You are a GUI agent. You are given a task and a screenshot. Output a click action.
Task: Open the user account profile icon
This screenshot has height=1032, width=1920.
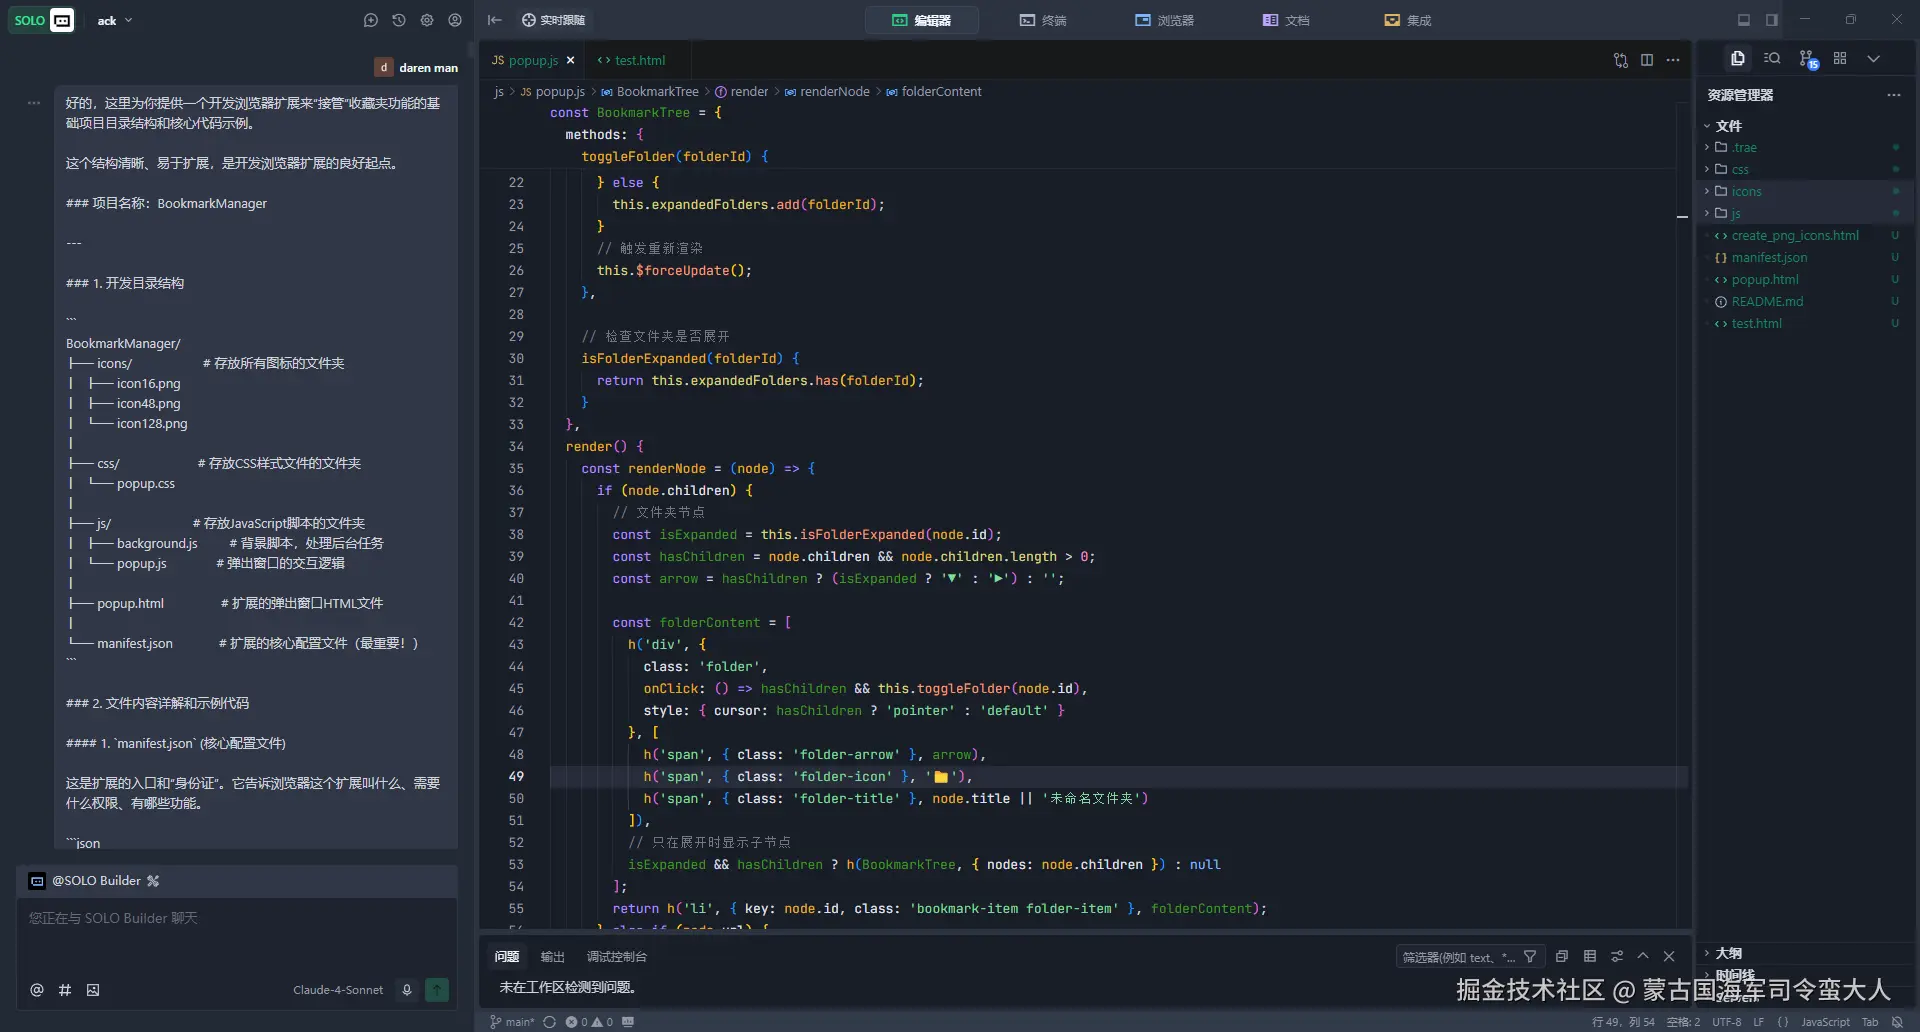pyautogui.click(x=455, y=20)
